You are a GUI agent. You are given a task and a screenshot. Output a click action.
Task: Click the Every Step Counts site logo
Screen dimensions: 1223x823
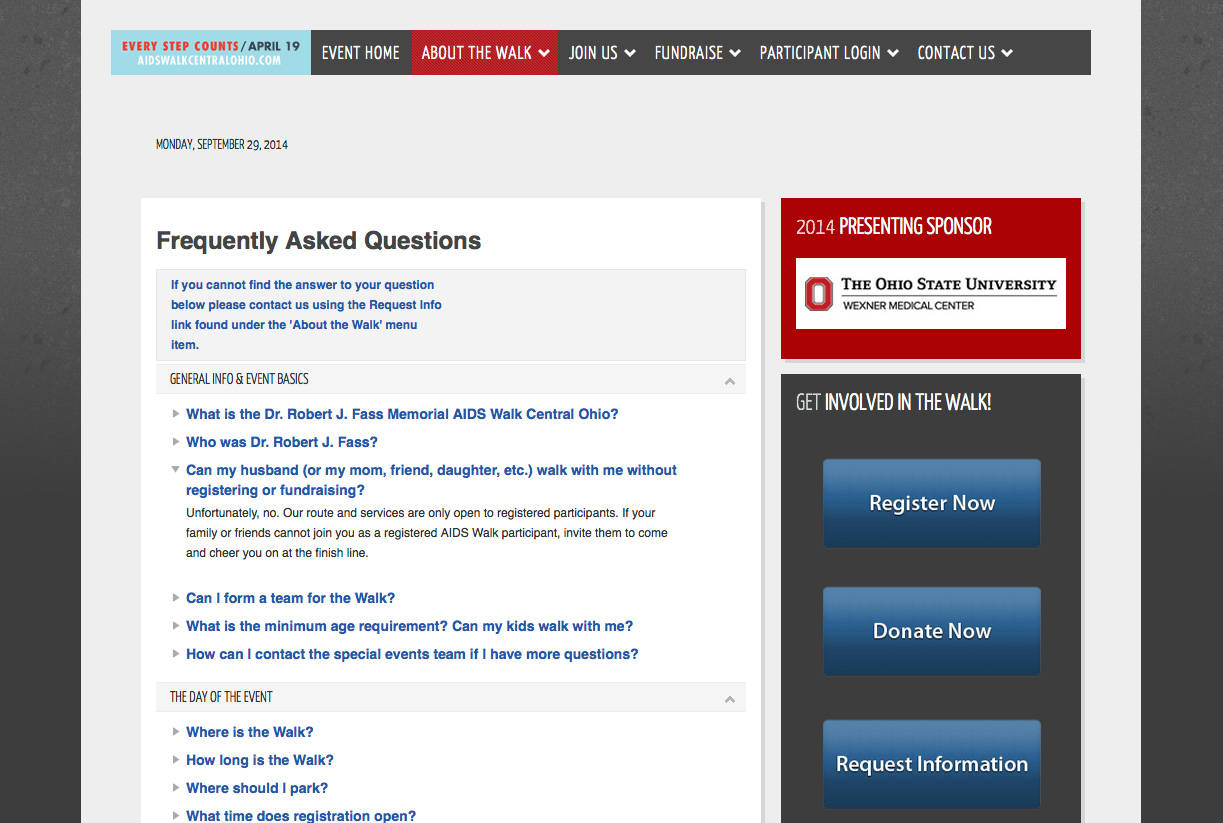[211, 53]
